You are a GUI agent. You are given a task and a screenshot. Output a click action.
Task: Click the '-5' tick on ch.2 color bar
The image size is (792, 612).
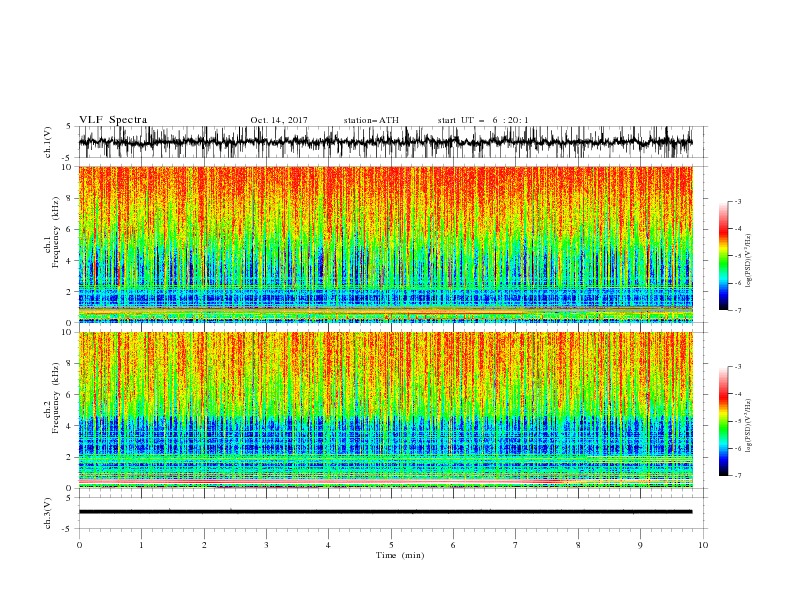(737, 421)
